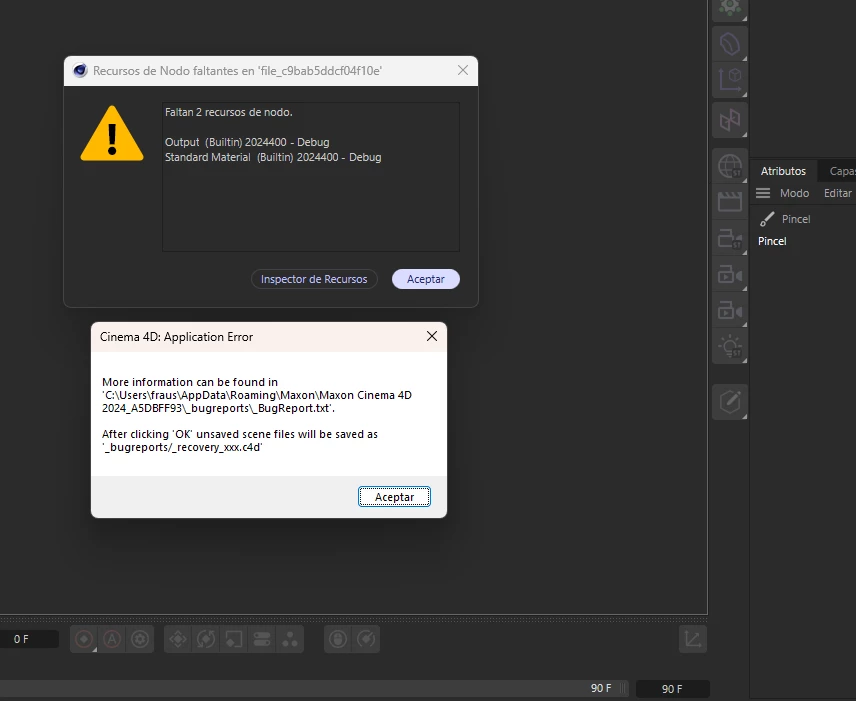Image resolution: width=856 pixels, height=701 pixels.
Task: Open the Inspector de Recursos
Action: pos(314,279)
